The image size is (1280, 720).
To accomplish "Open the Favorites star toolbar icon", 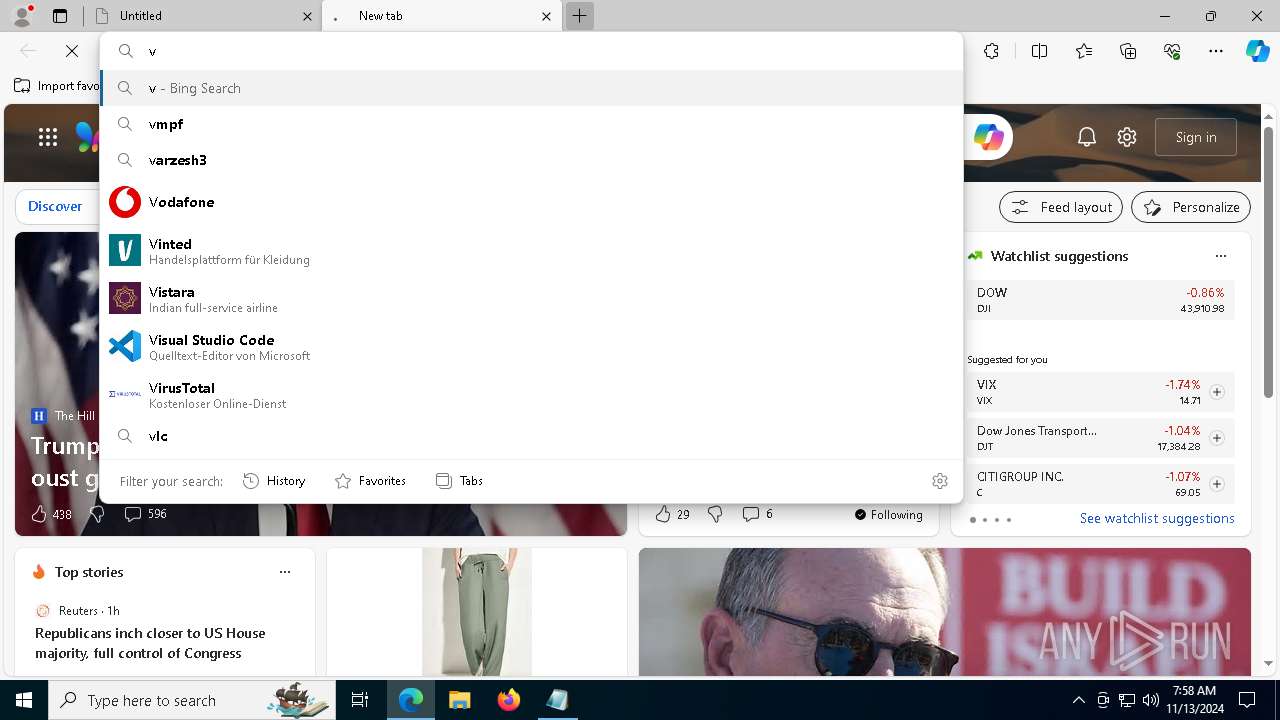I will click(x=1084, y=51).
